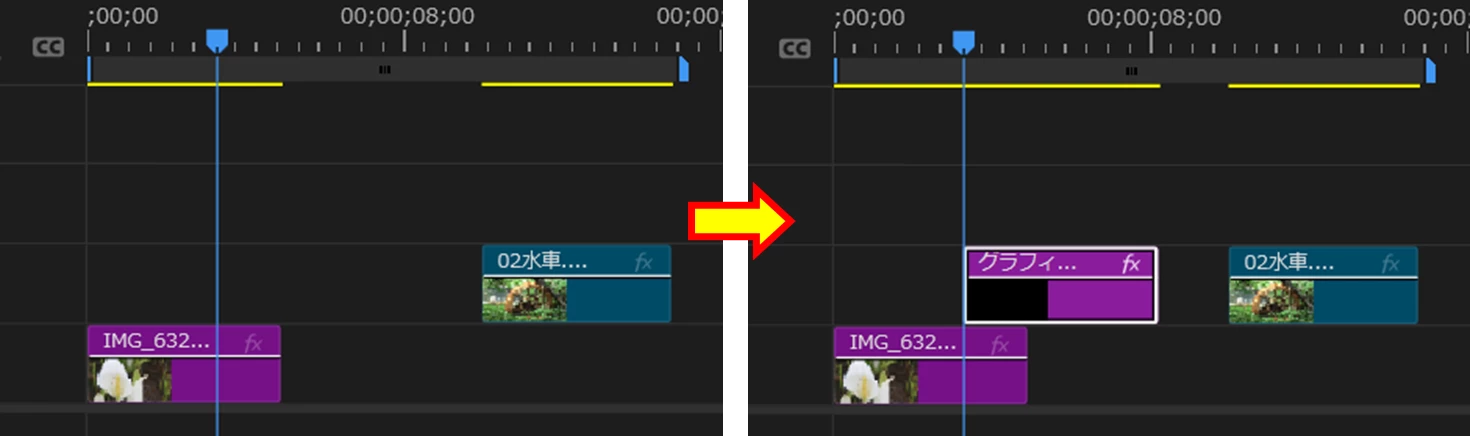Click the flower thumbnail of left IMG_632 clip
The image size is (1470, 436).
tap(130, 380)
